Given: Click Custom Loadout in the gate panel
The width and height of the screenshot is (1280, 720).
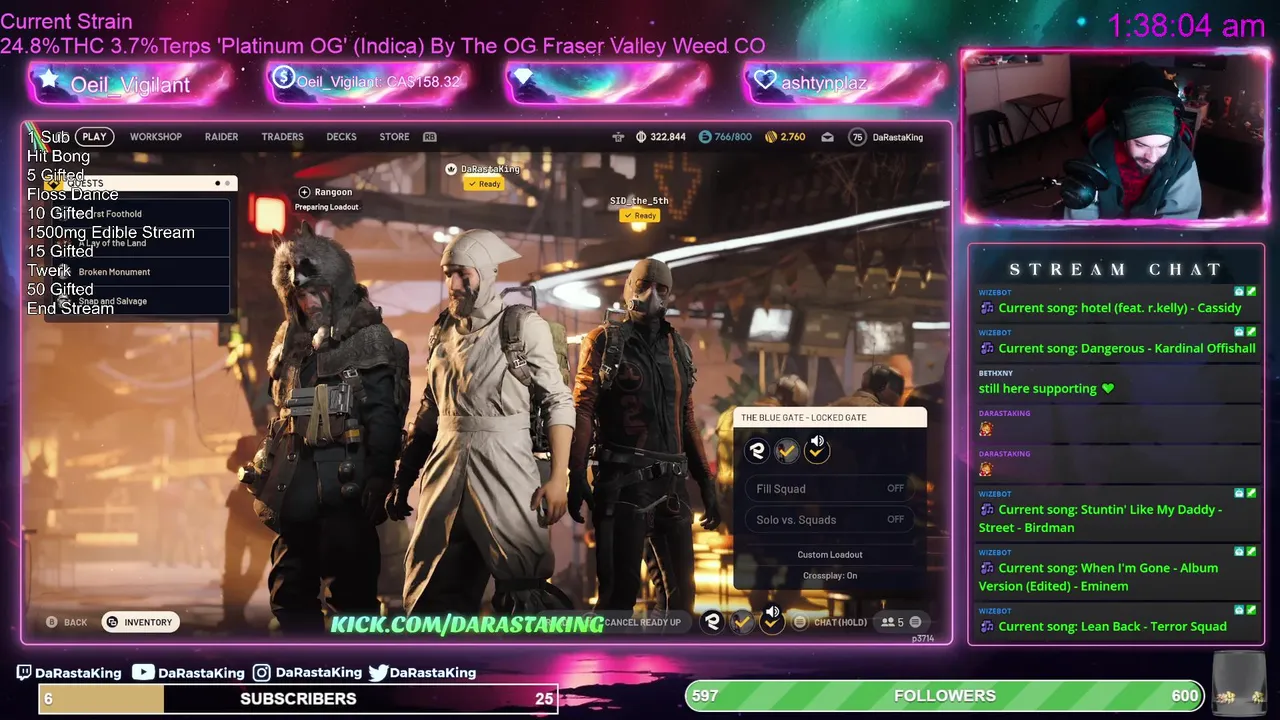Looking at the screenshot, I should tap(830, 555).
